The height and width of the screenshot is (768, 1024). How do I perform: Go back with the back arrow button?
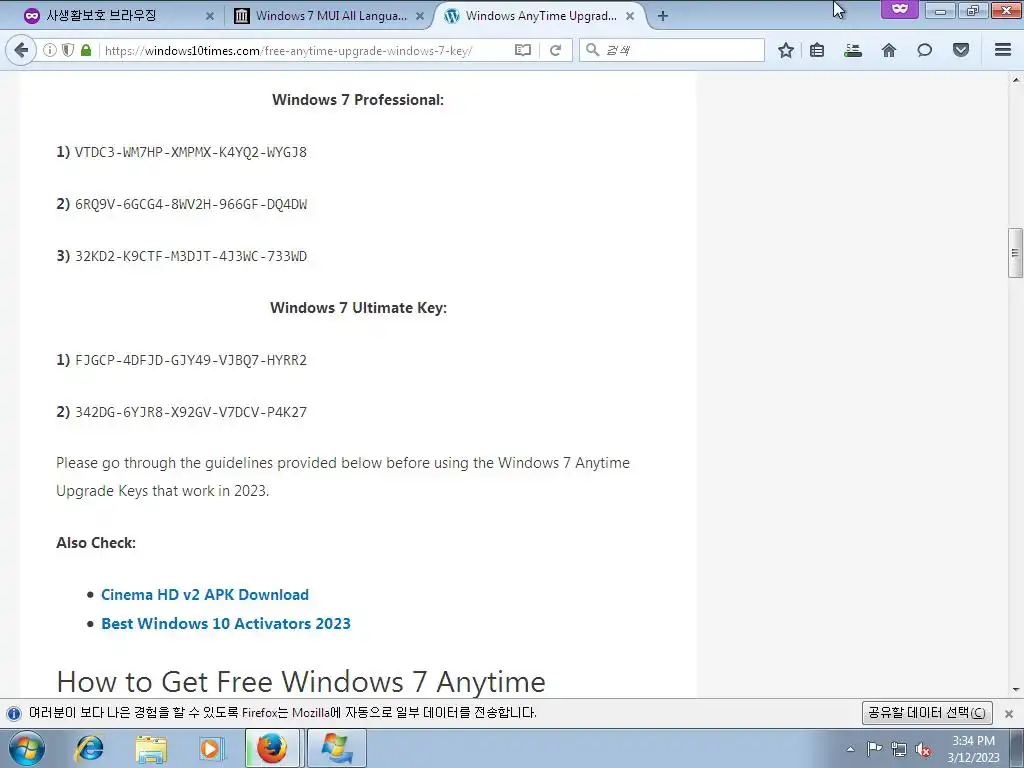pyautogui.click(x=21, y=50)
